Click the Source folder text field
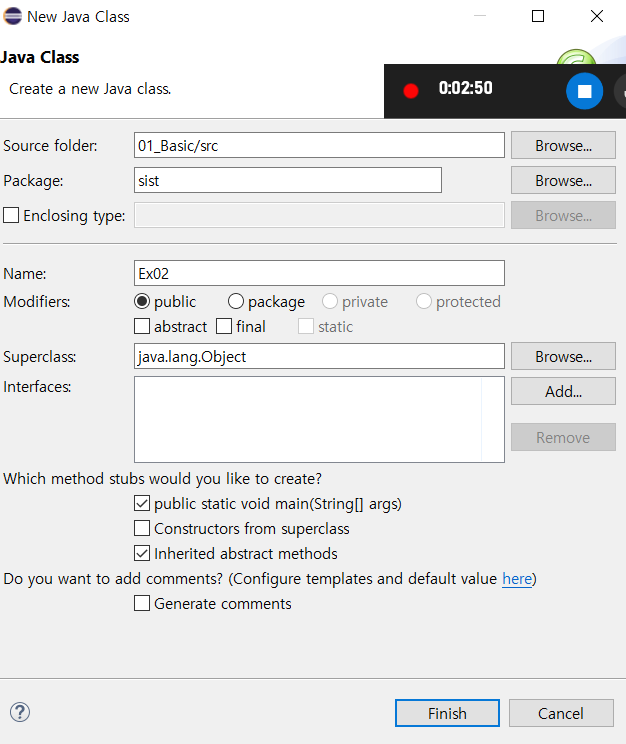 319,145
